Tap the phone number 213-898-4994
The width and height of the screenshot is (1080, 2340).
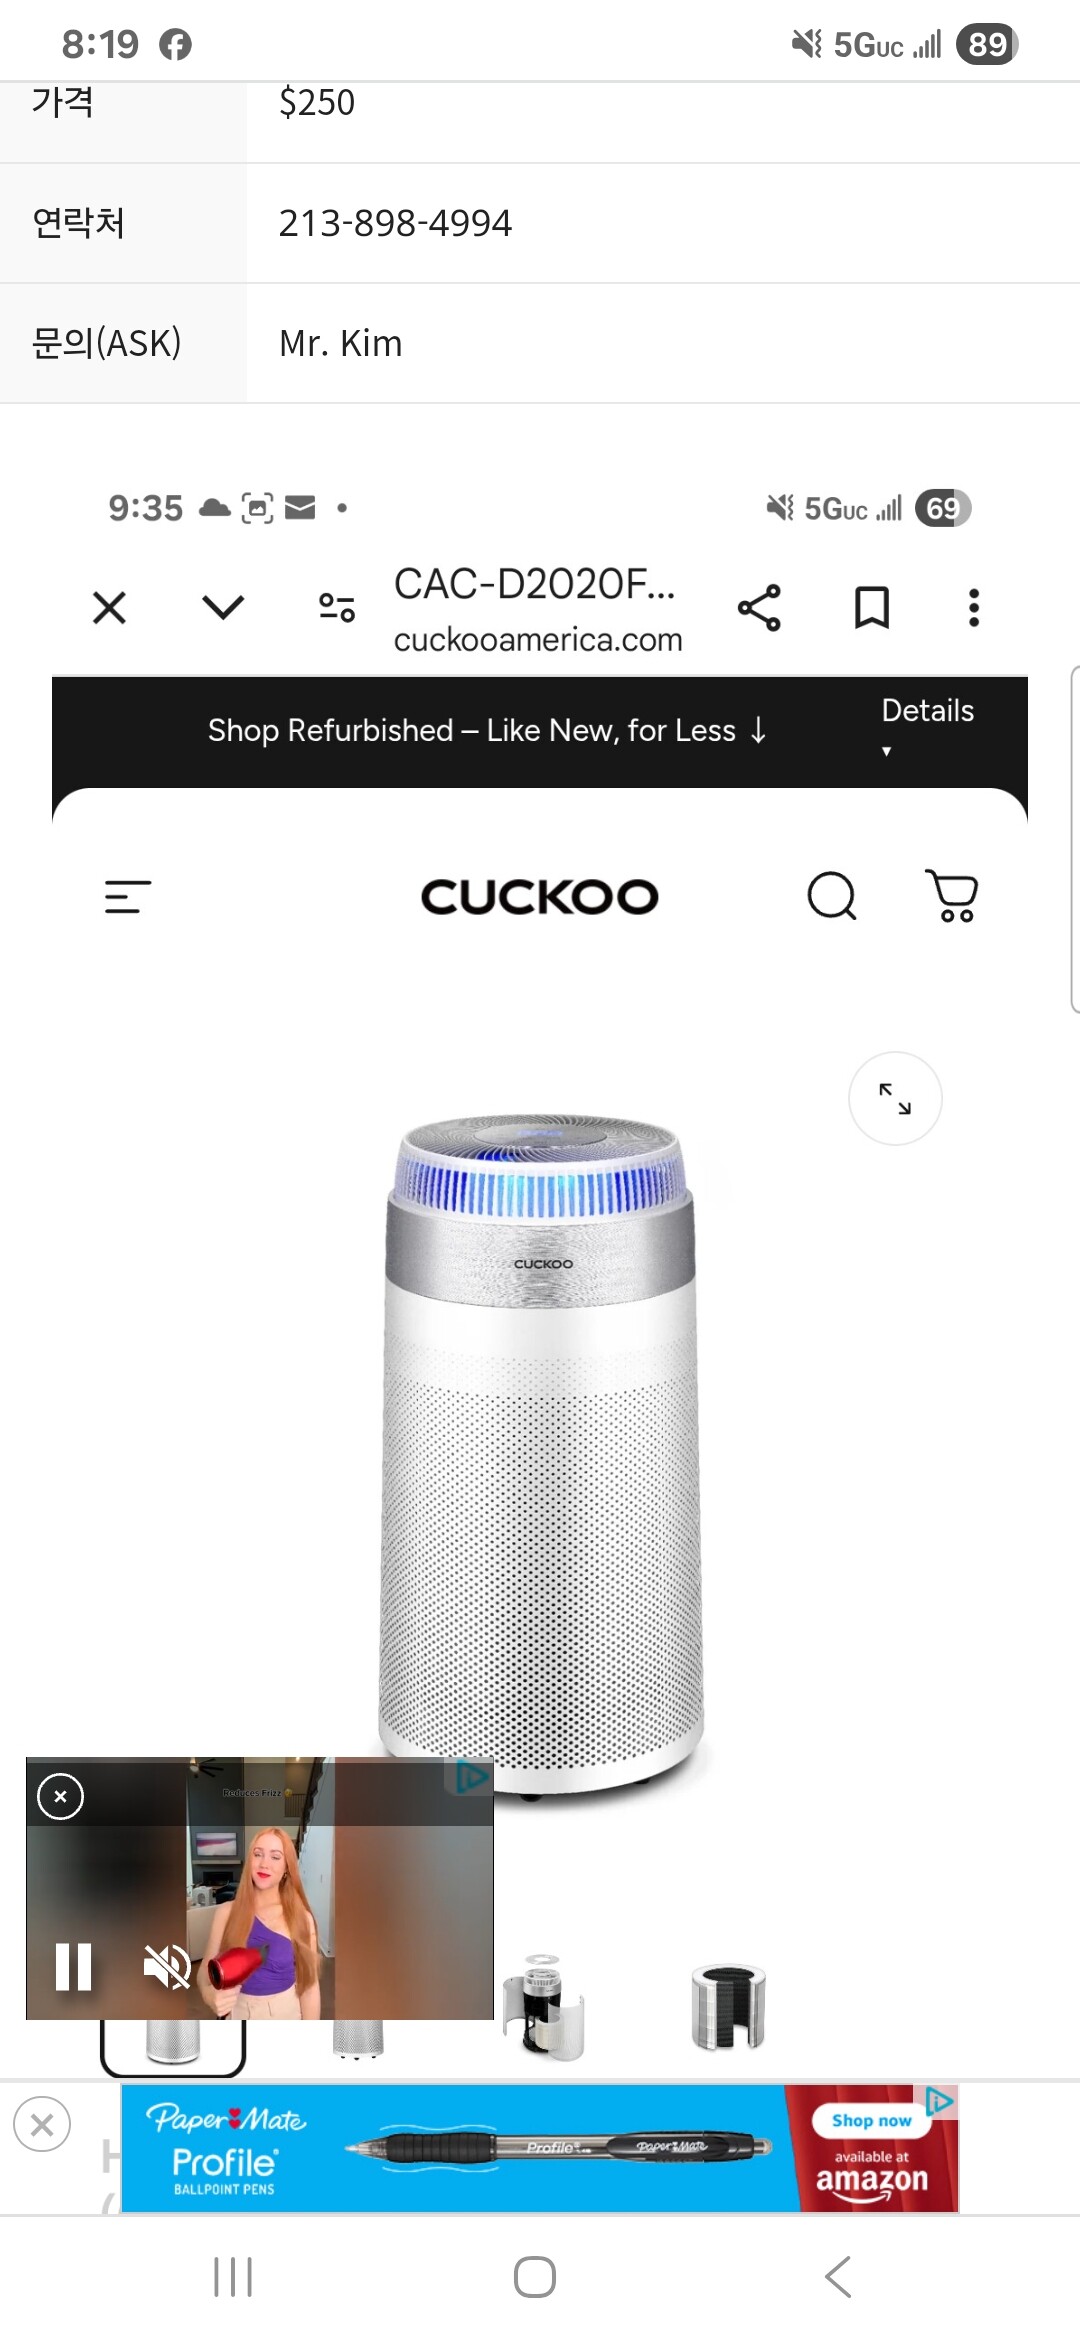pyautogui.click(x=395, y=223)
